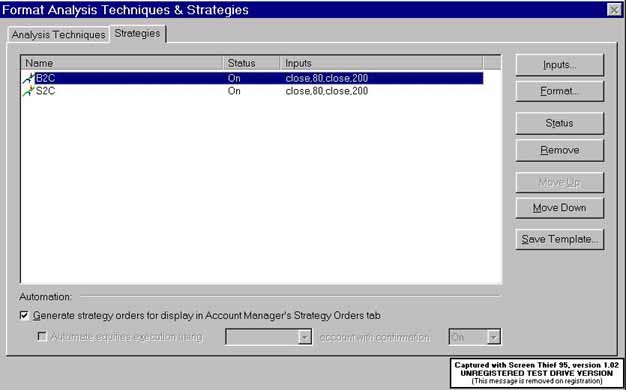Click the Name column header
The image size is (626, 390).
click(x=122, y=63)
